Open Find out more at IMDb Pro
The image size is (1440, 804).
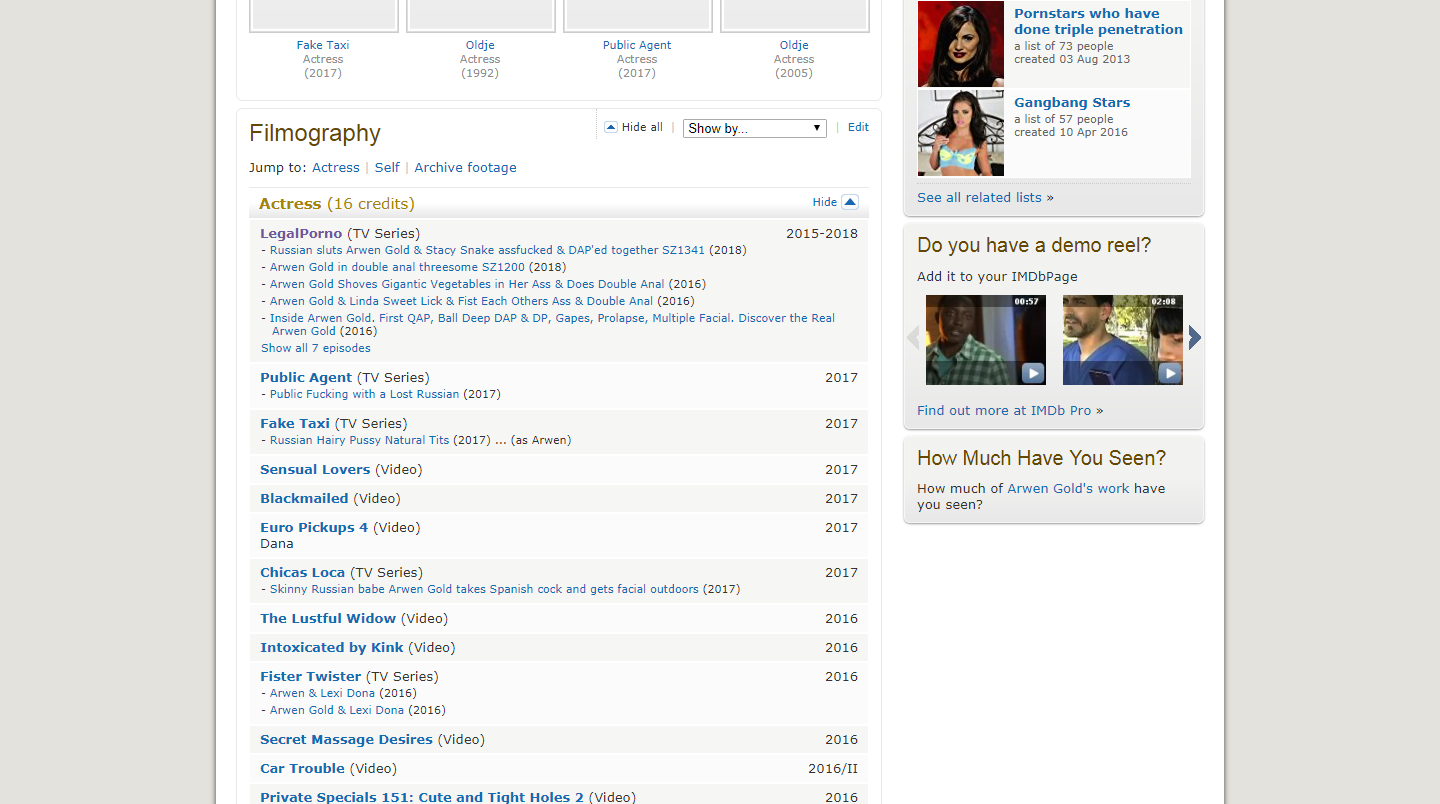click(x=1004, y=411)
